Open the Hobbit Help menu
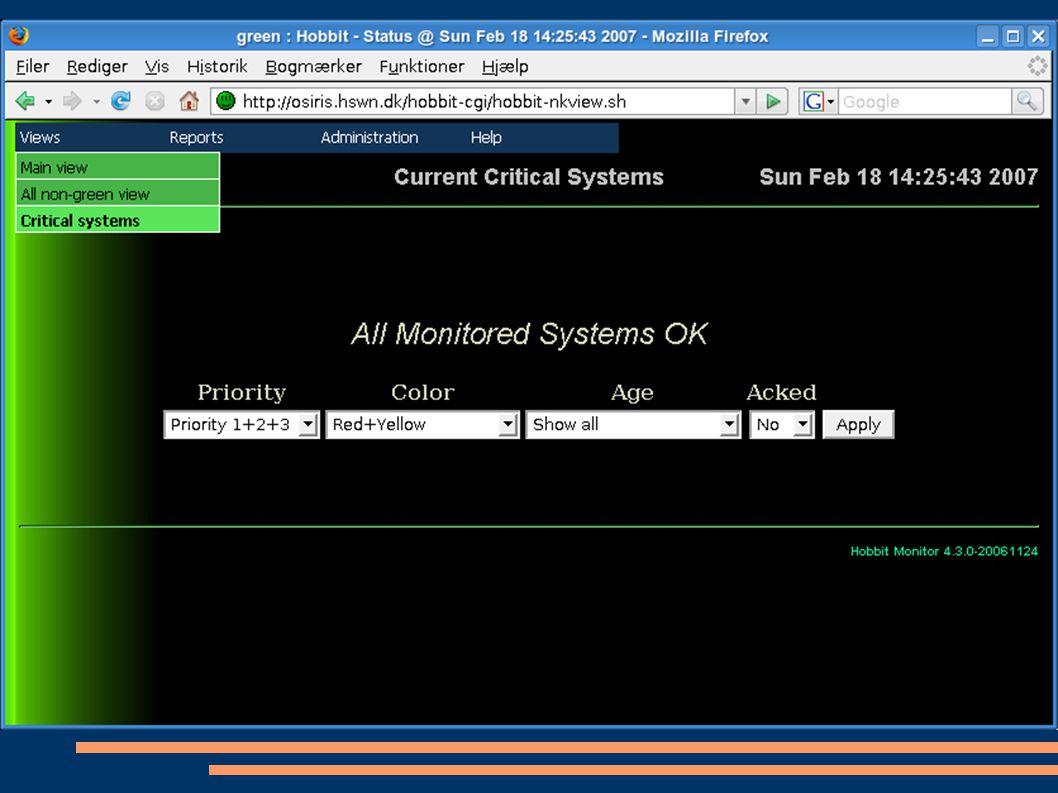1058x793 pixels. pos(486,138)
